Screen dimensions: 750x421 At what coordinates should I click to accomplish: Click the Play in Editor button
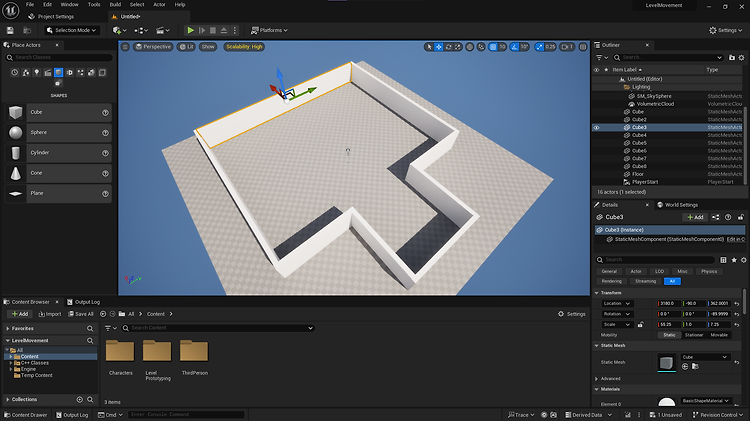[x=190, y=30]
